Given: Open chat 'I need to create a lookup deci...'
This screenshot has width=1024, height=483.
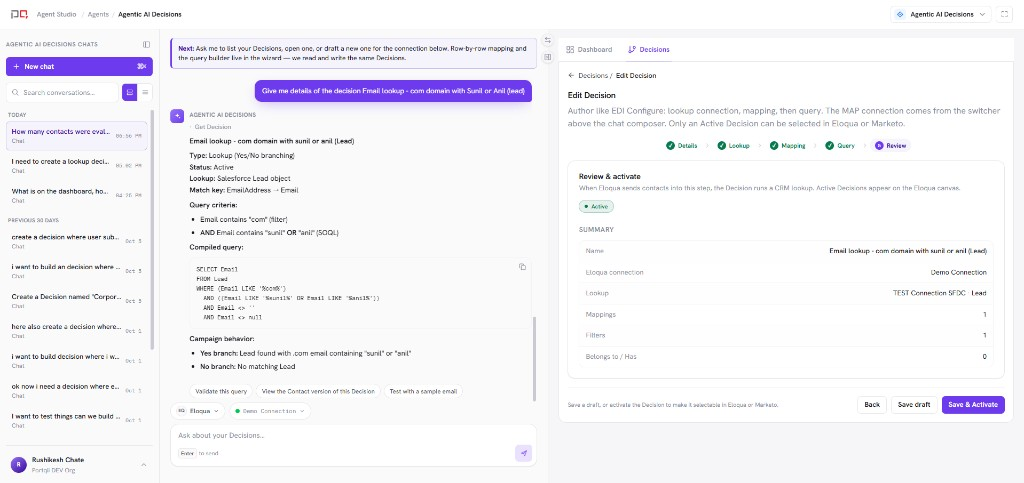Looking at the screenshot, I should (x=76, y=165).
